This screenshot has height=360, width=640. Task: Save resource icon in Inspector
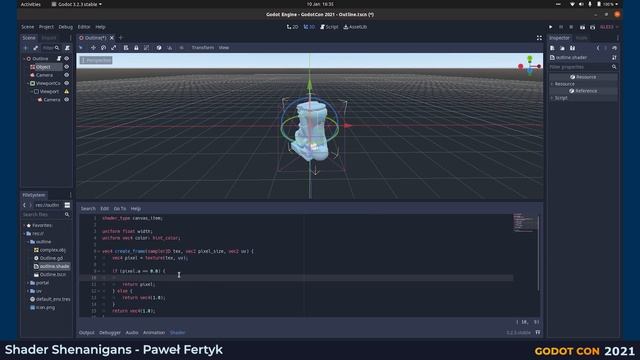[572, 48]
